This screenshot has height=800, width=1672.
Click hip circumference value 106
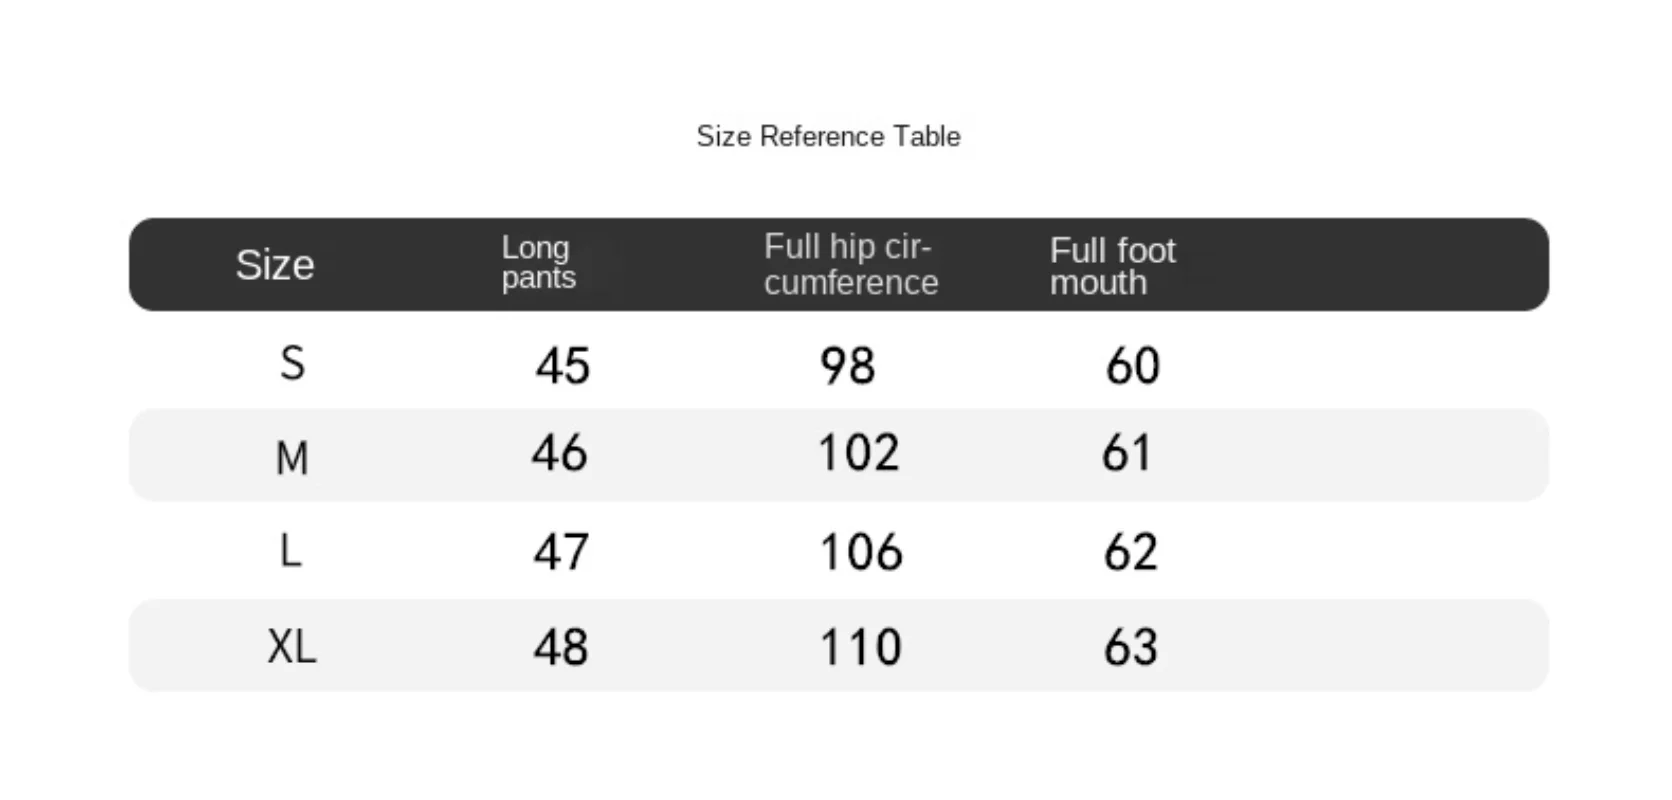click(860, 552)
